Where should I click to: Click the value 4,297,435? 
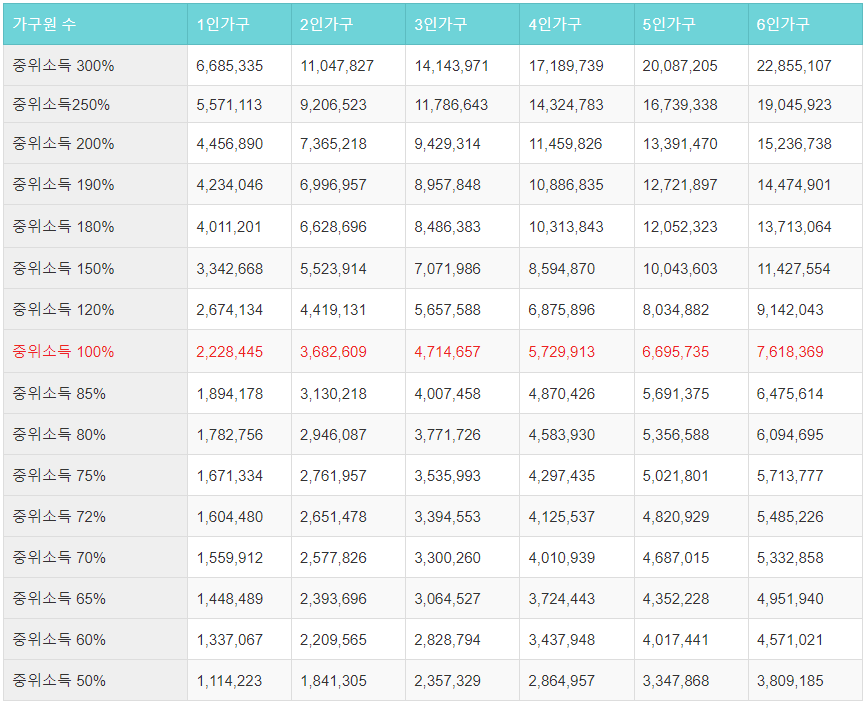point(562,475)
